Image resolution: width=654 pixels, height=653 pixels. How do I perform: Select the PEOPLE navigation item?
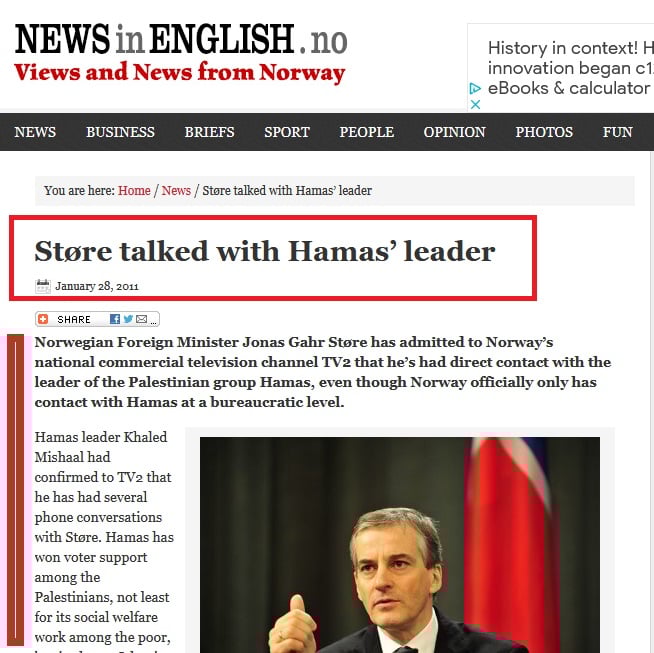point(367,132)
